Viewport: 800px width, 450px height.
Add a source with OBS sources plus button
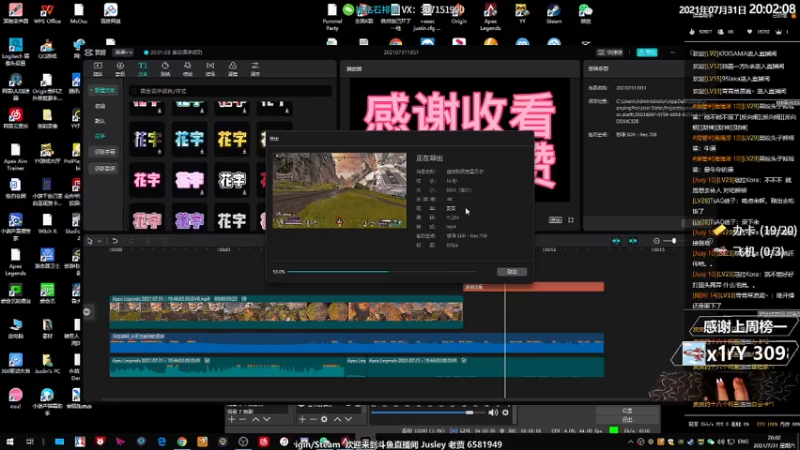click(302, 419)
